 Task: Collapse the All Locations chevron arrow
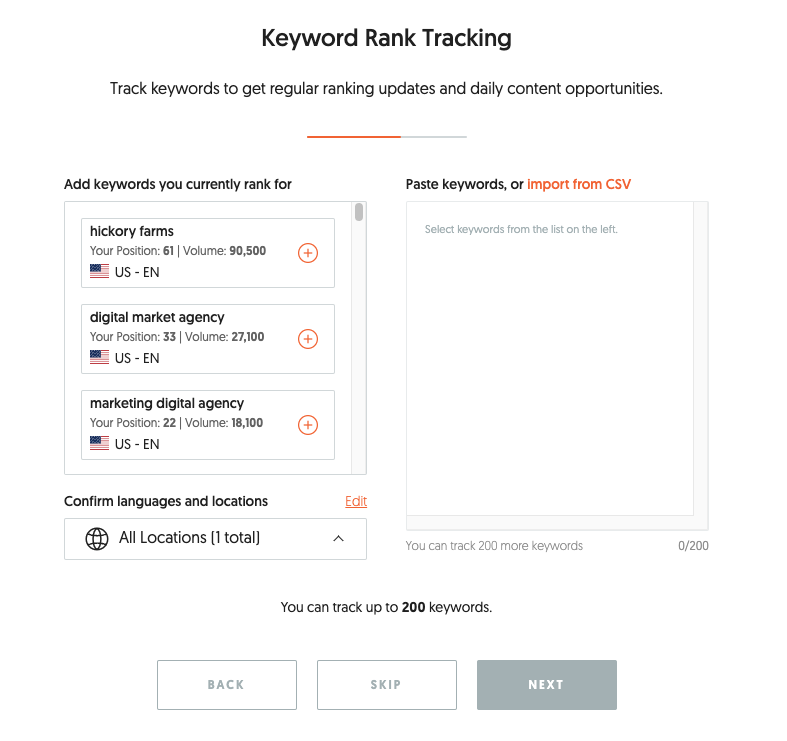pyautogui.click(x=338, y=538)
